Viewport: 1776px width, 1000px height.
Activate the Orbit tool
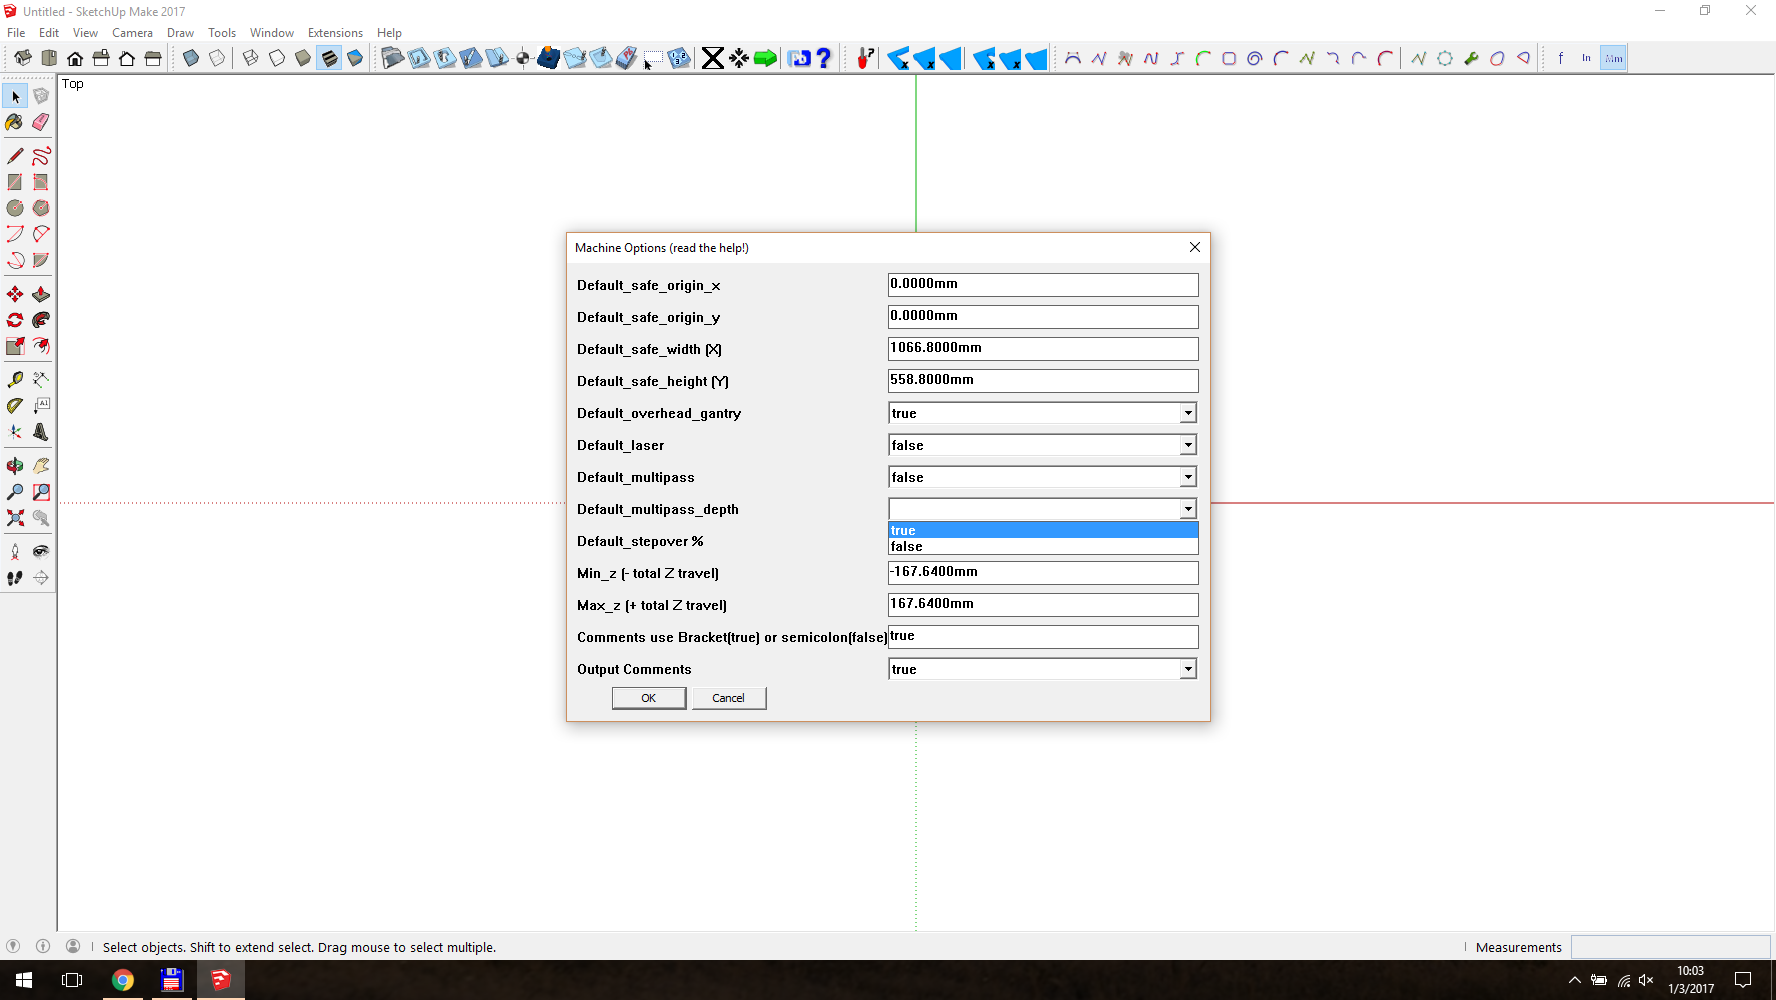[x=15, y=466]
